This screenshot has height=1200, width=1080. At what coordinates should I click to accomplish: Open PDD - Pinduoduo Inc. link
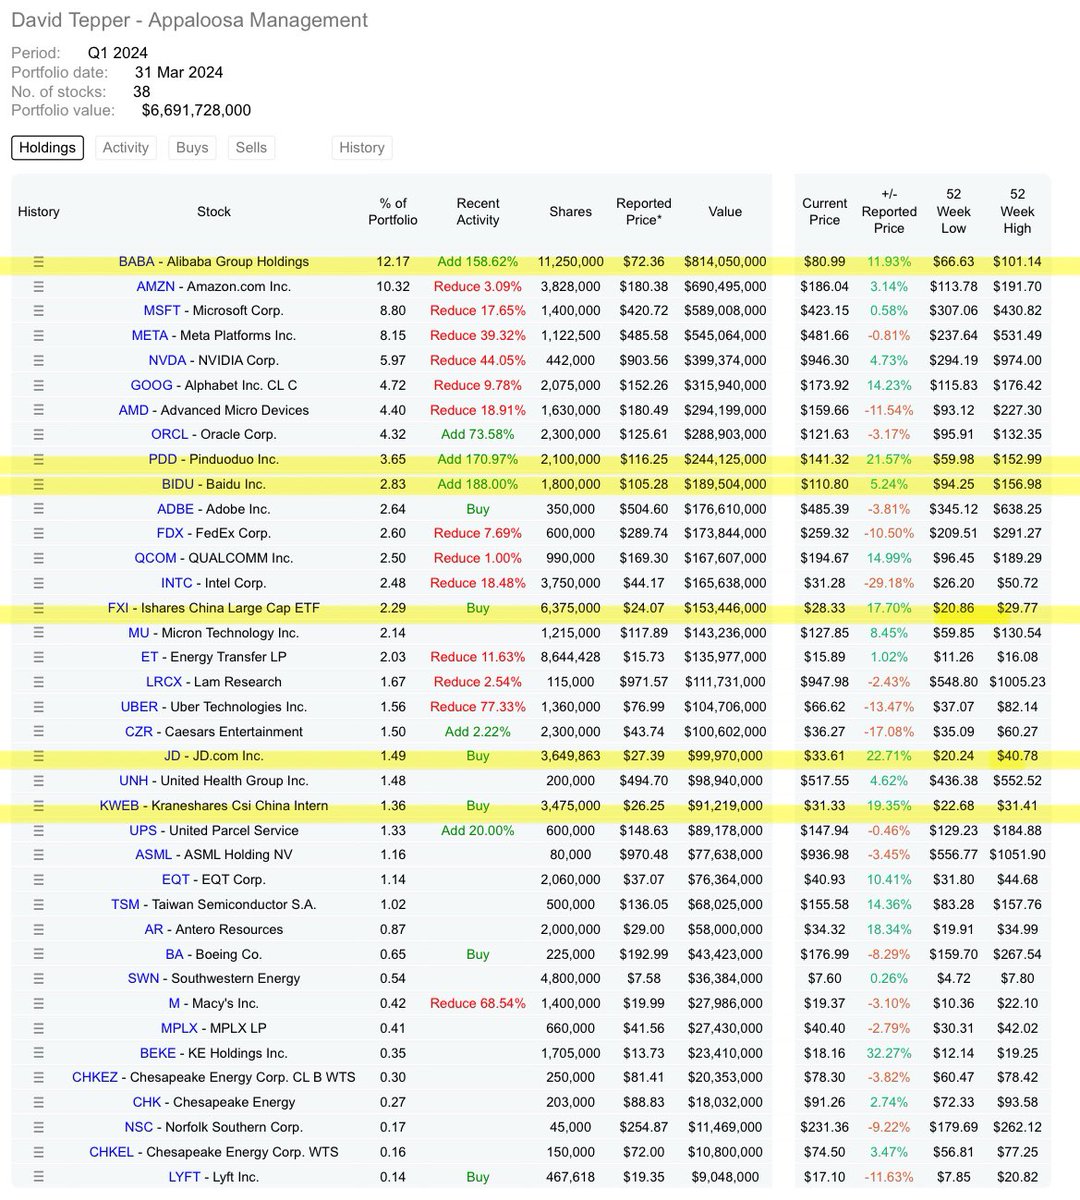click(214, 459)
